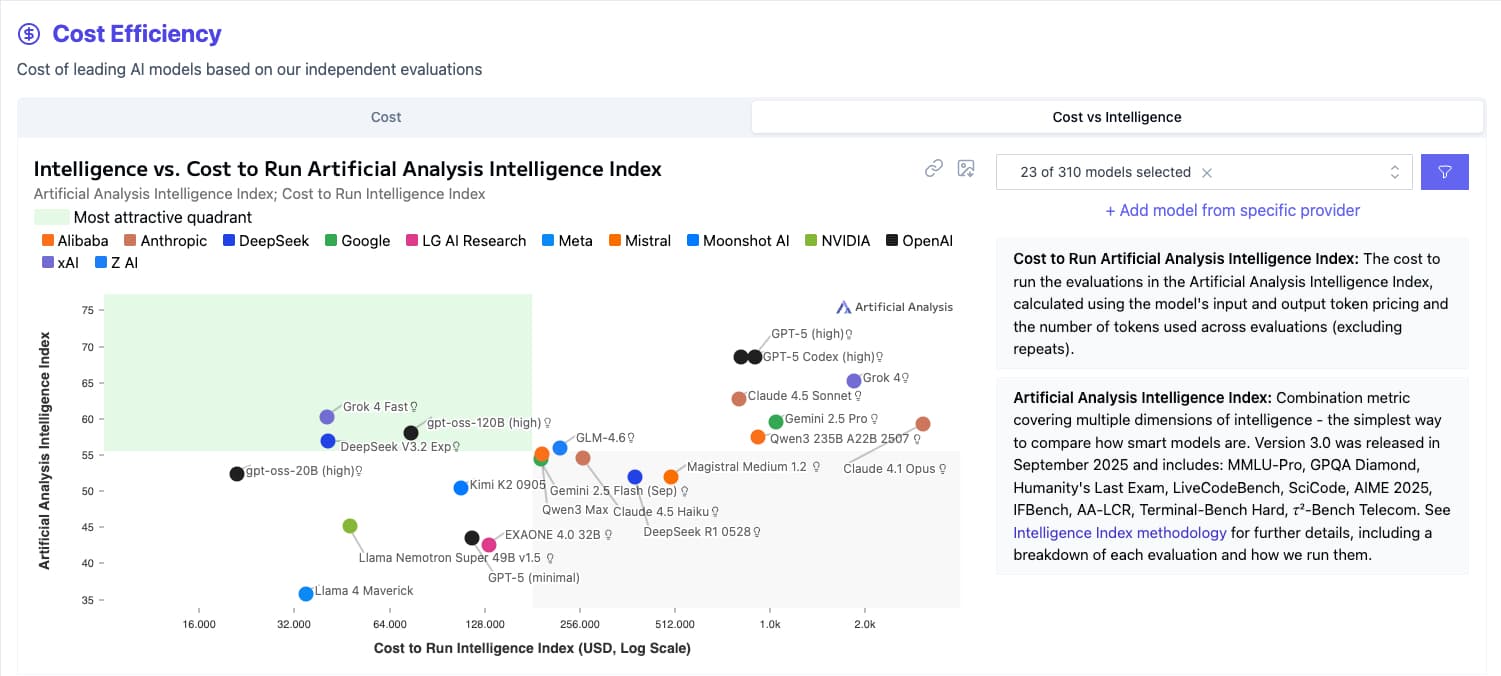
Task: Expand model selector using the chevron arrows
Action: [1394, 172]
